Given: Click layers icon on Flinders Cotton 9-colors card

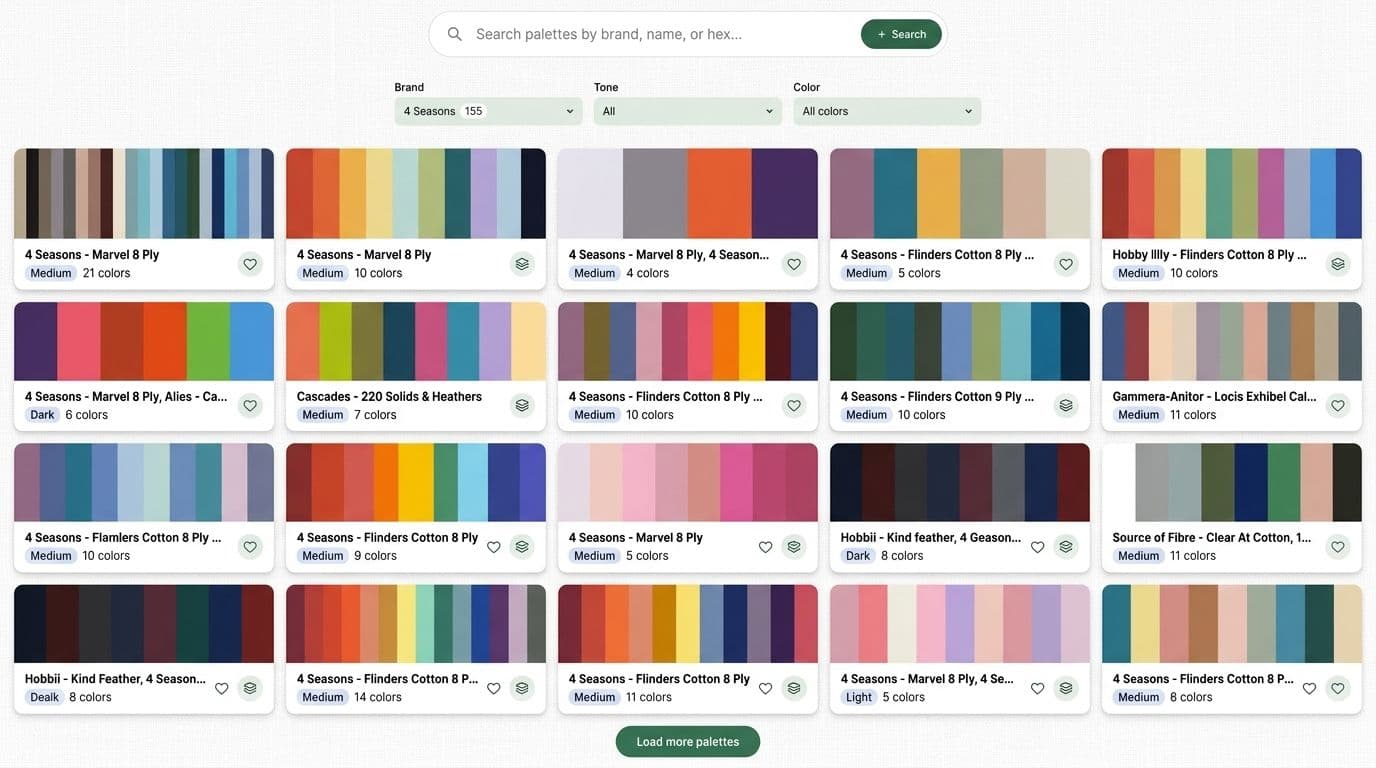Looking at the screenshot, I should (x=522, y=547).
